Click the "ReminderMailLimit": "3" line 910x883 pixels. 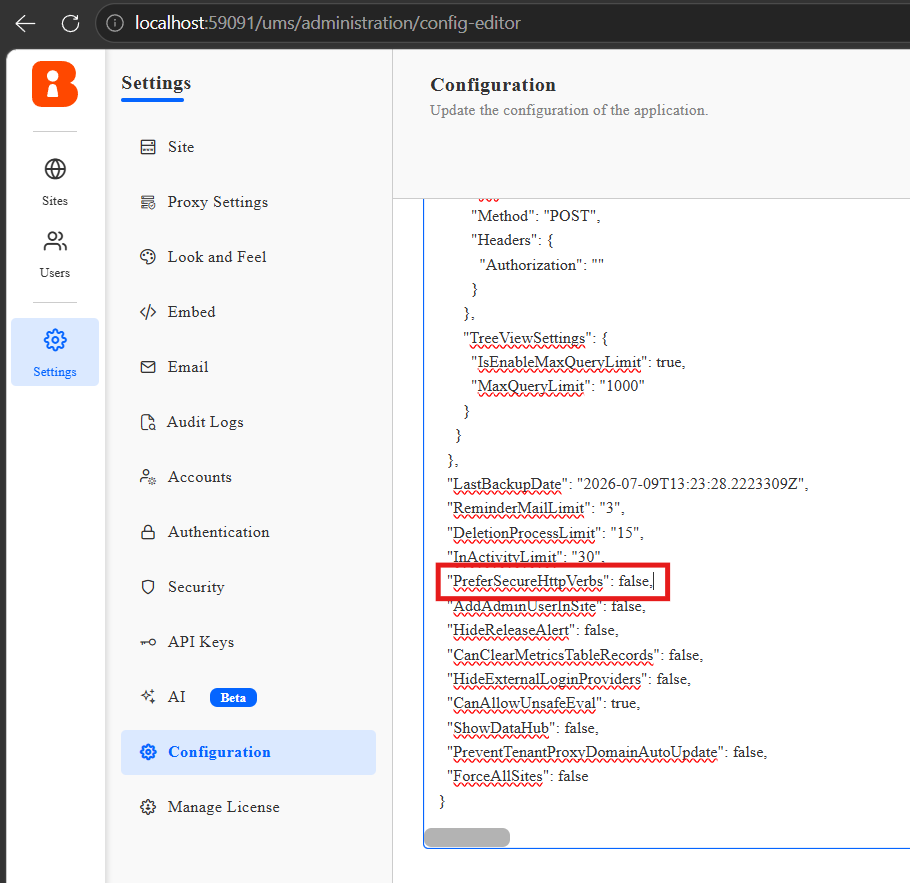(536, 509)
